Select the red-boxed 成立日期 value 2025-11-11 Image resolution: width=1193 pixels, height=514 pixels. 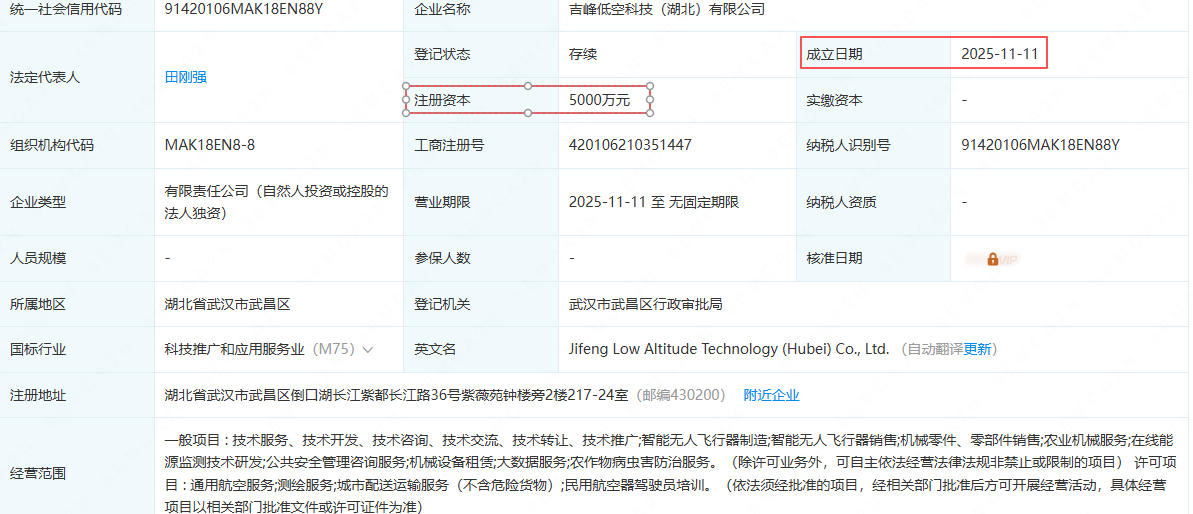(x=999, y=54)
